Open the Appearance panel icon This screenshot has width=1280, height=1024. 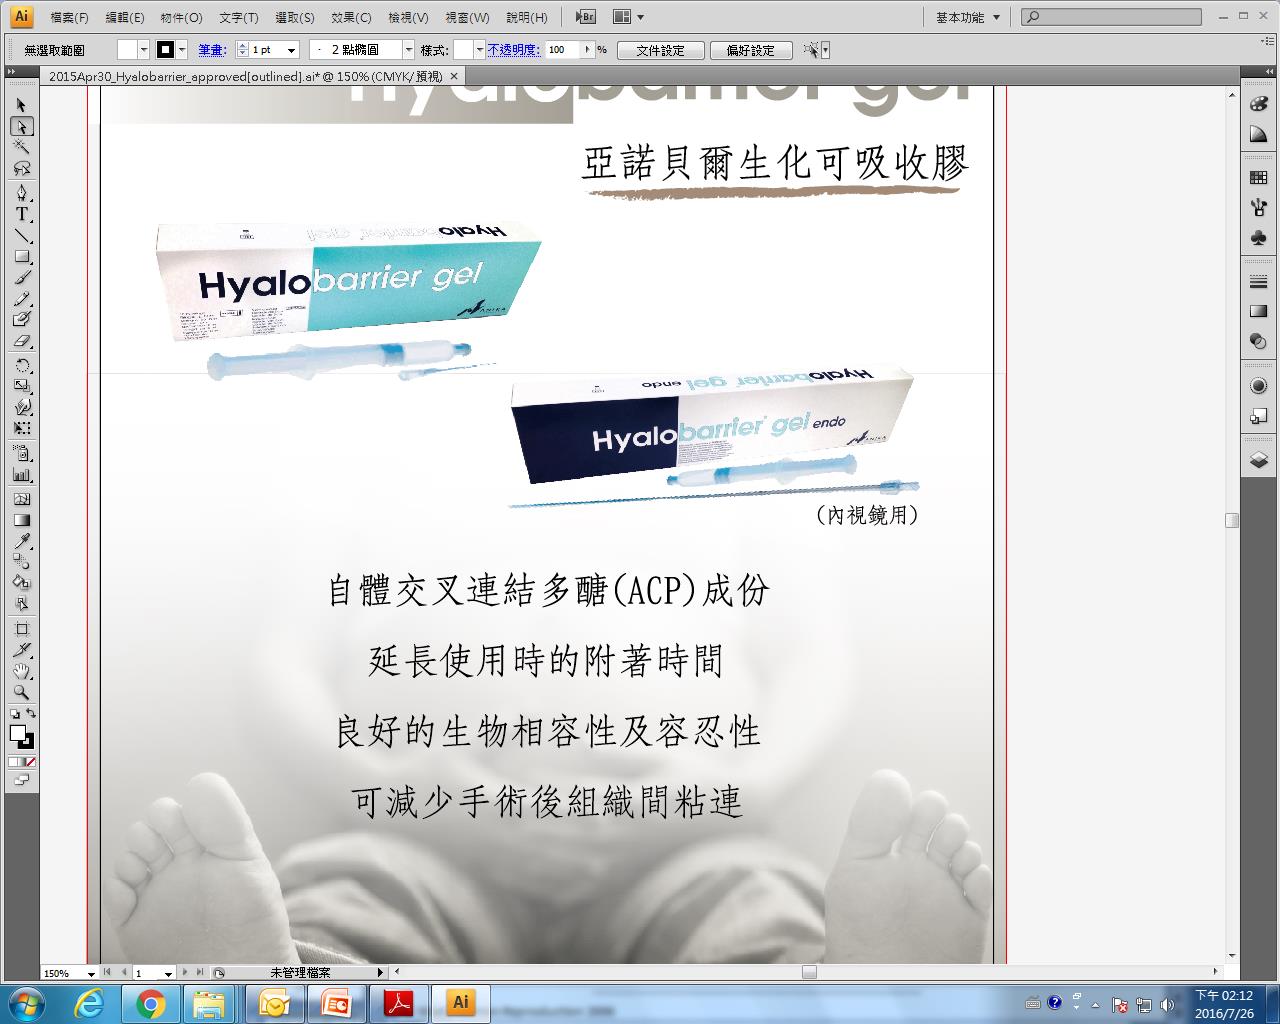pos(1259,386)
